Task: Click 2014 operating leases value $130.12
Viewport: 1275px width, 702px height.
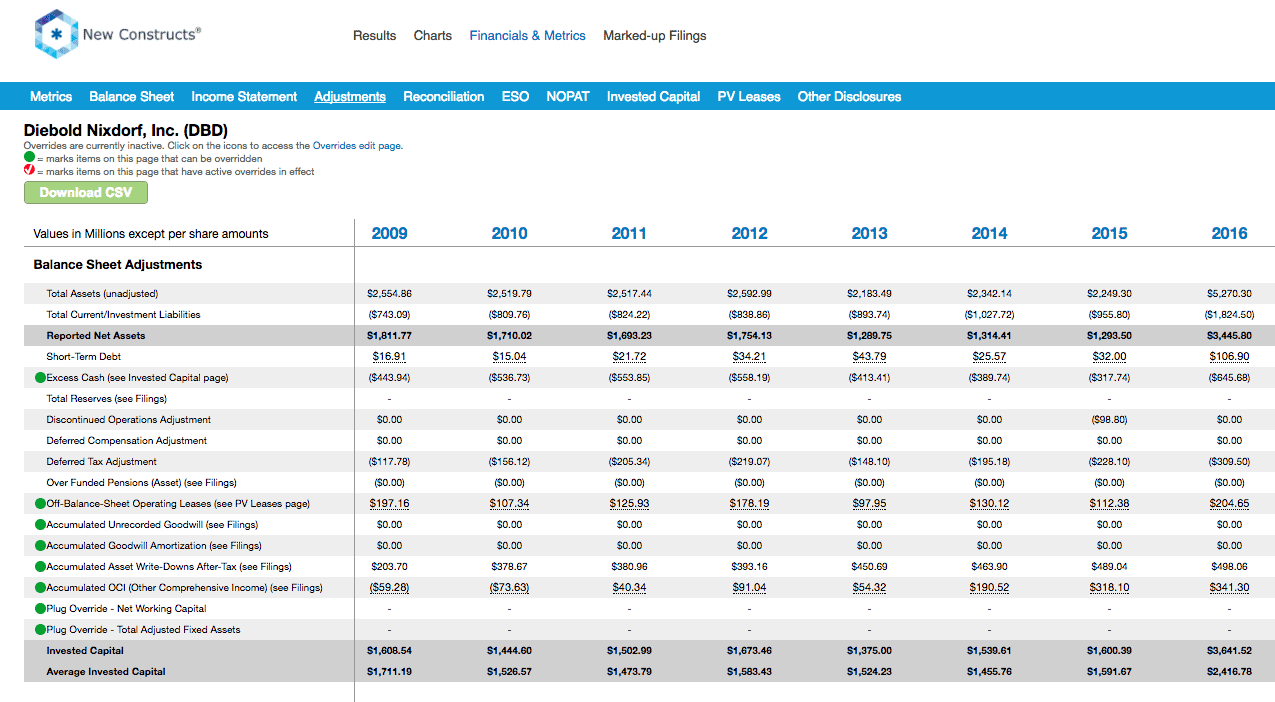Action: (x=990, y=504)
